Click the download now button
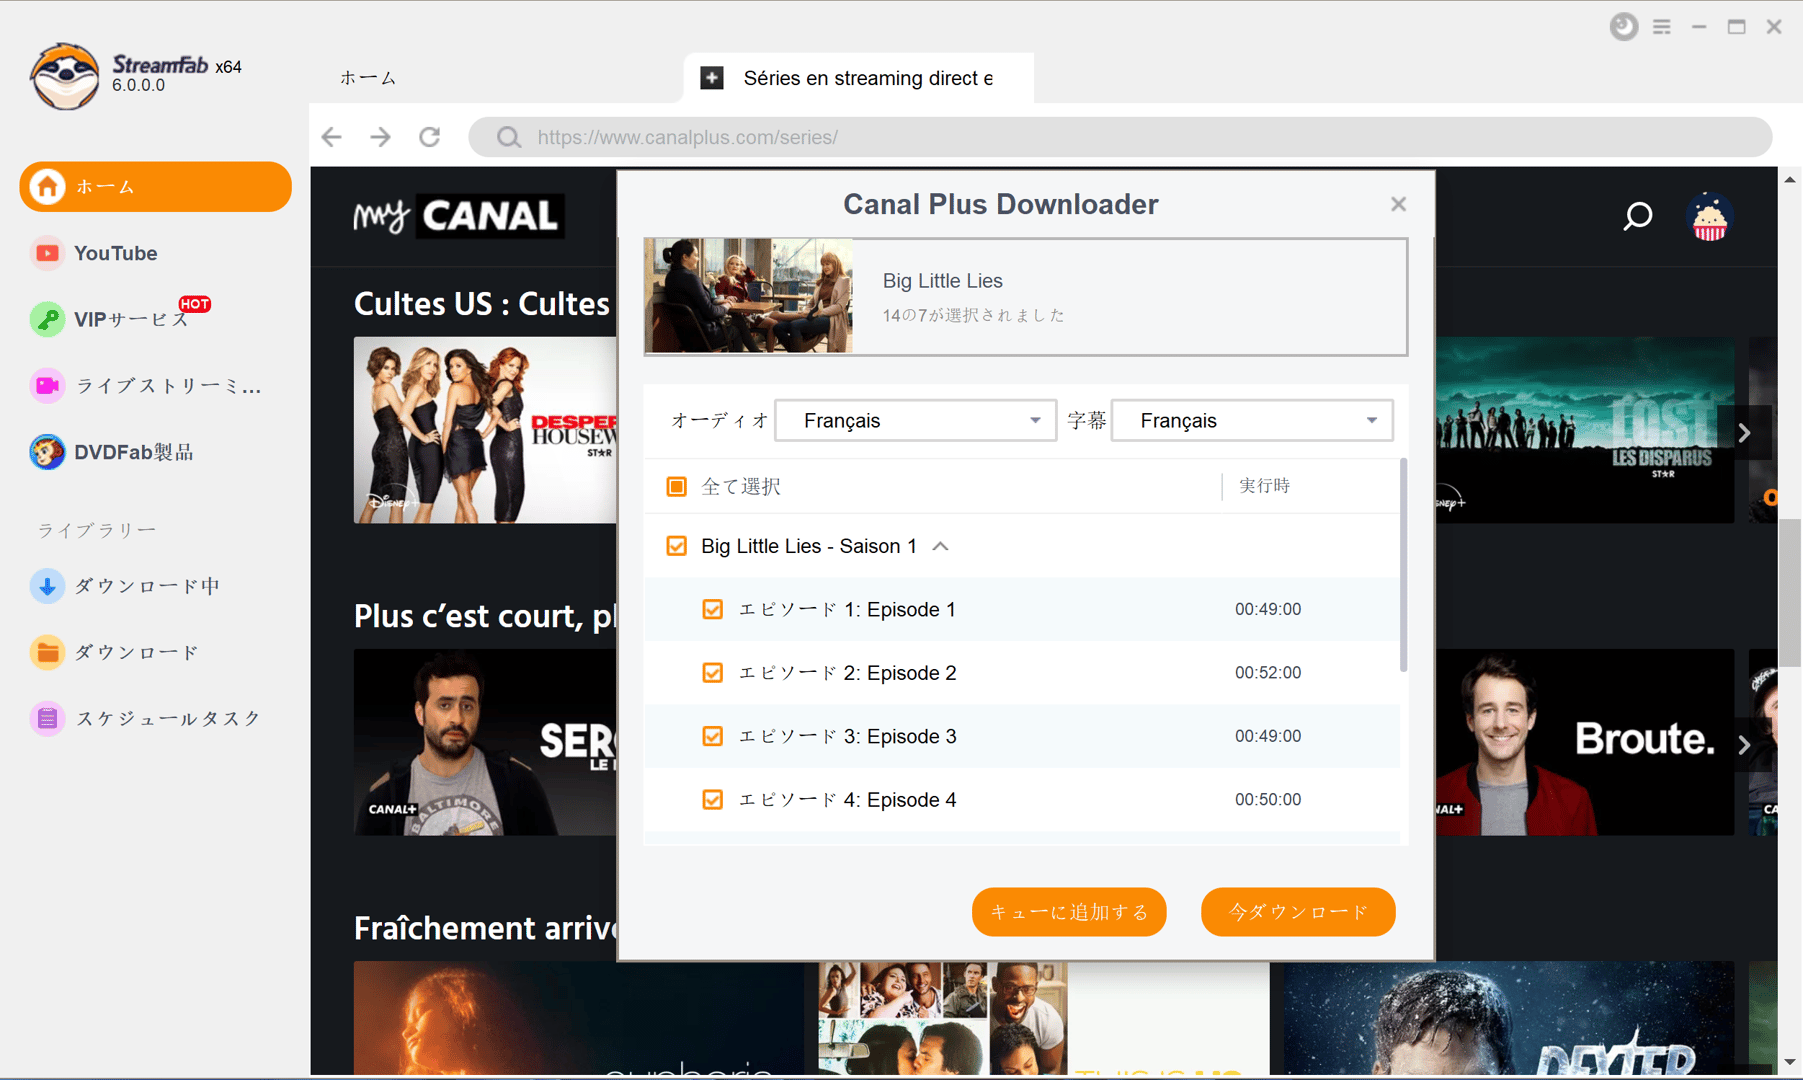1803x1080 pixels. point(1298,912)
